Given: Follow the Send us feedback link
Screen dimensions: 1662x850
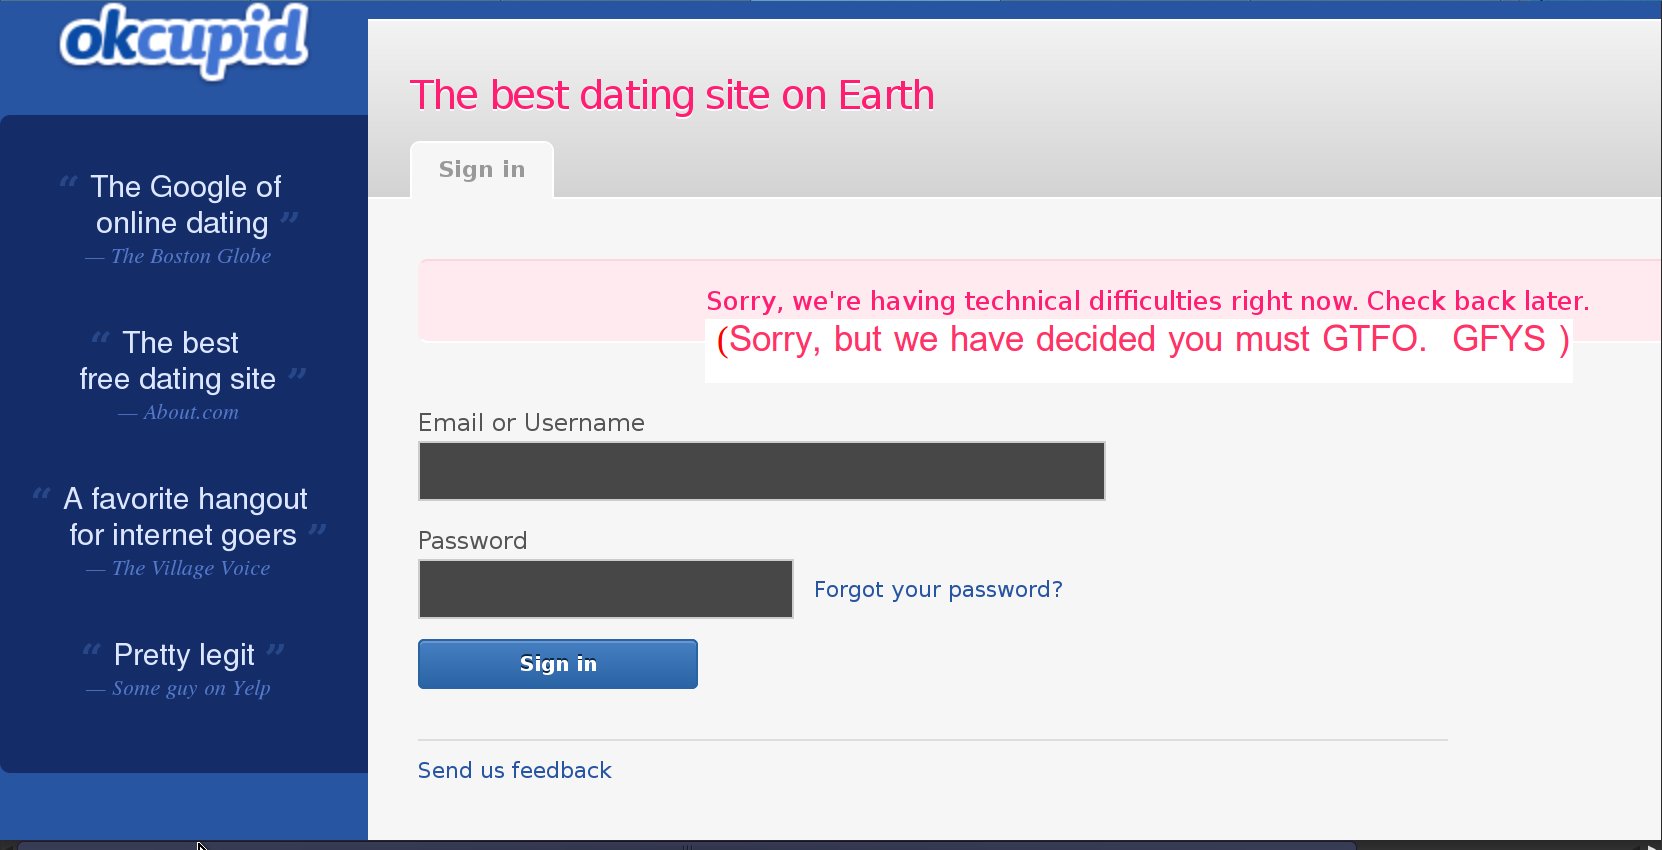Looking at the screenshot, I should pos(514,770).
